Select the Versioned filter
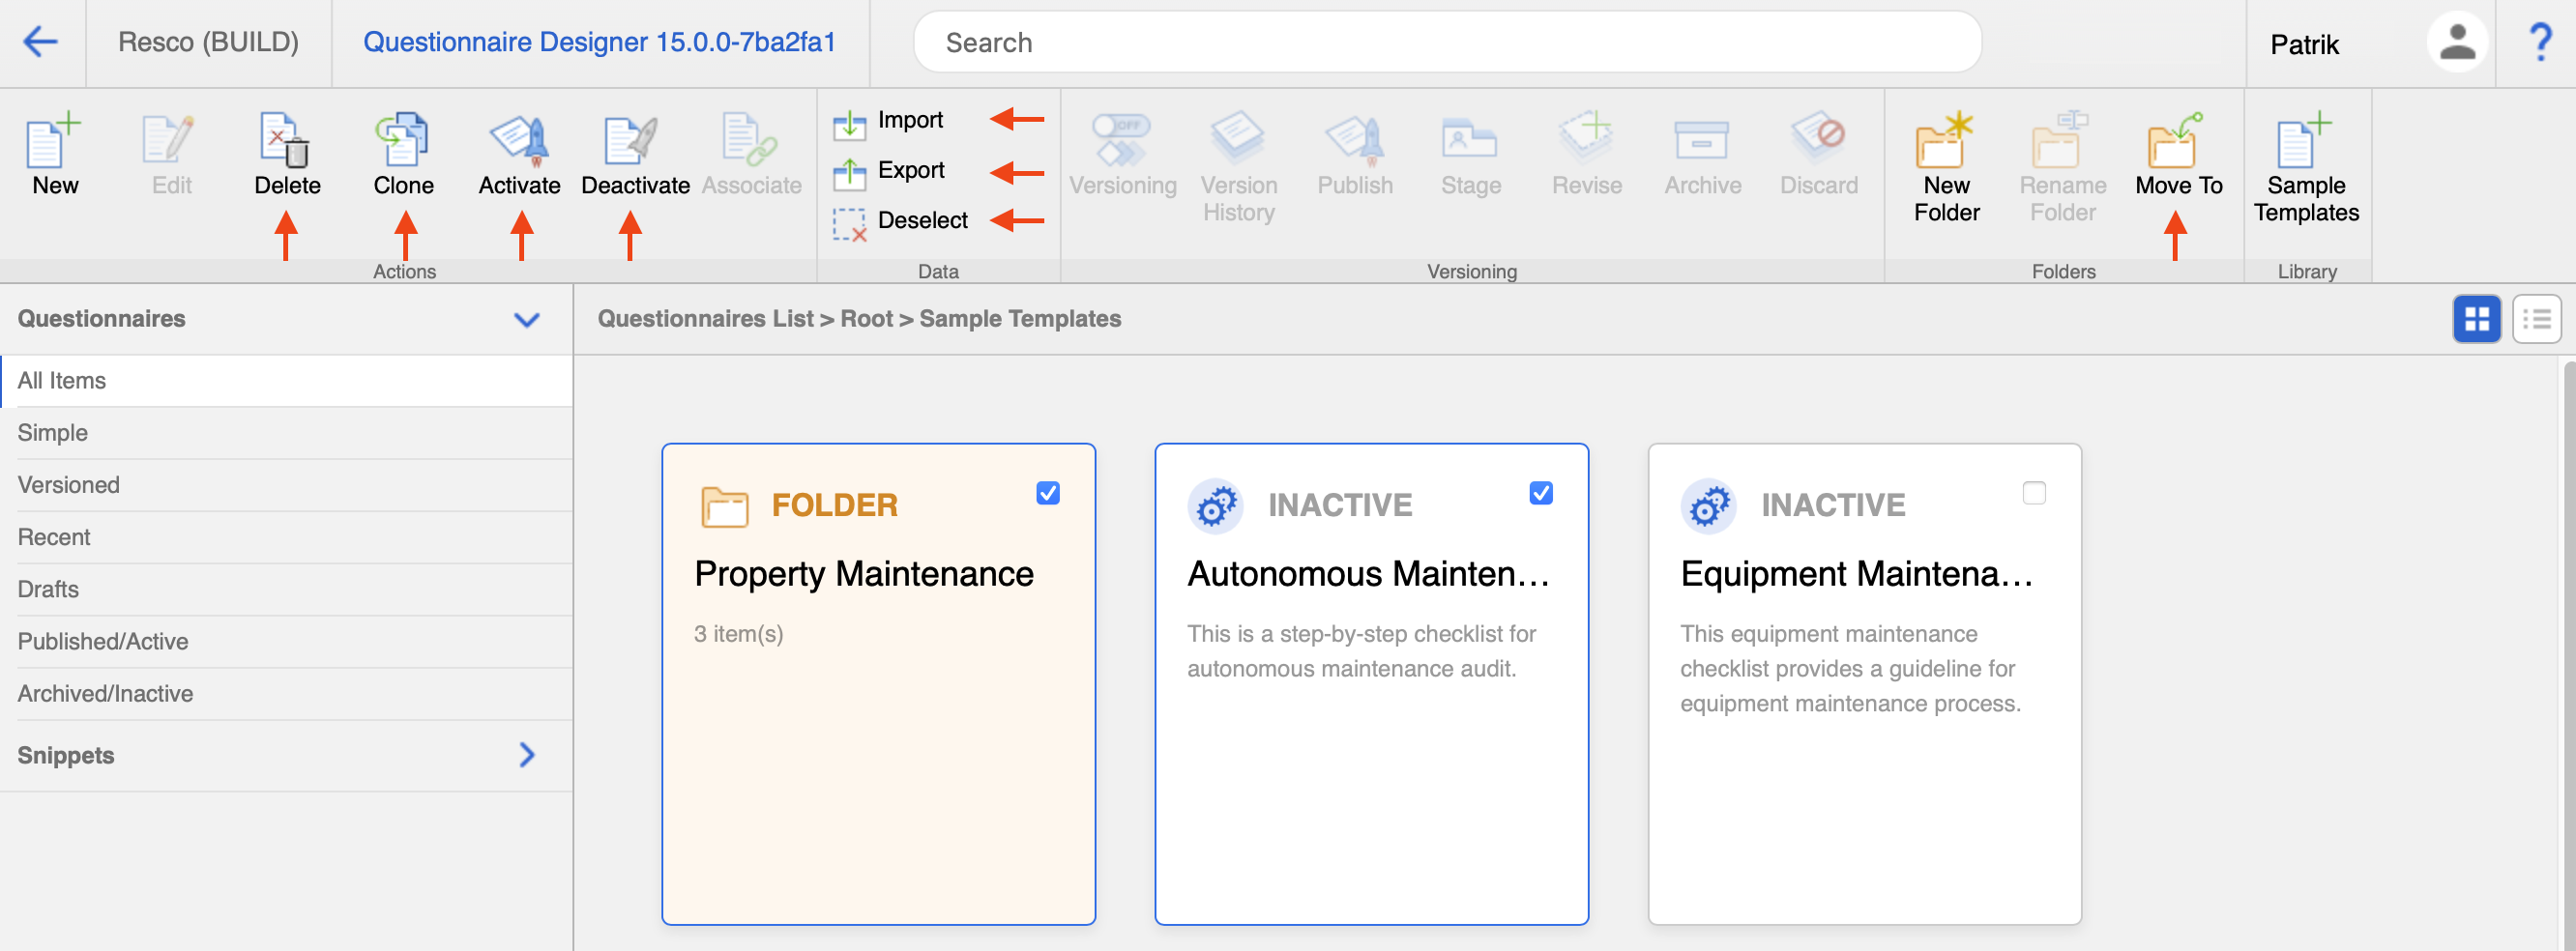The width and height of the screenshot is (2576, 951). click(68, 485)
